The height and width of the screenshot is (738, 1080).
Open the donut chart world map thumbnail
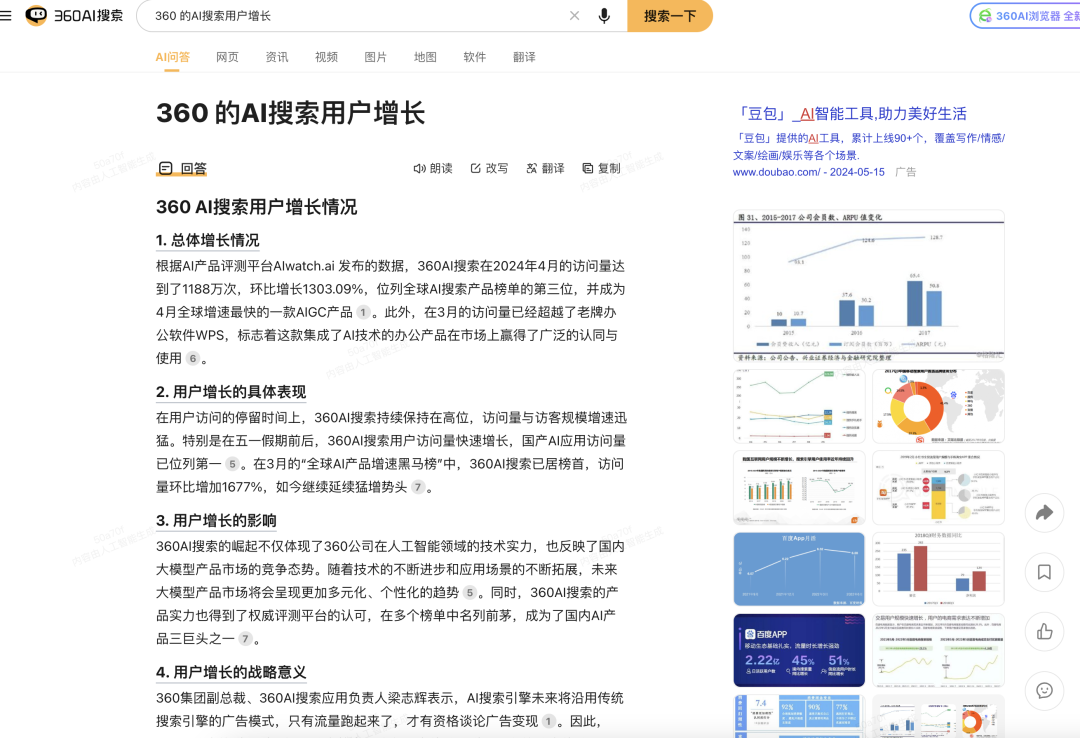click(938, 406)
